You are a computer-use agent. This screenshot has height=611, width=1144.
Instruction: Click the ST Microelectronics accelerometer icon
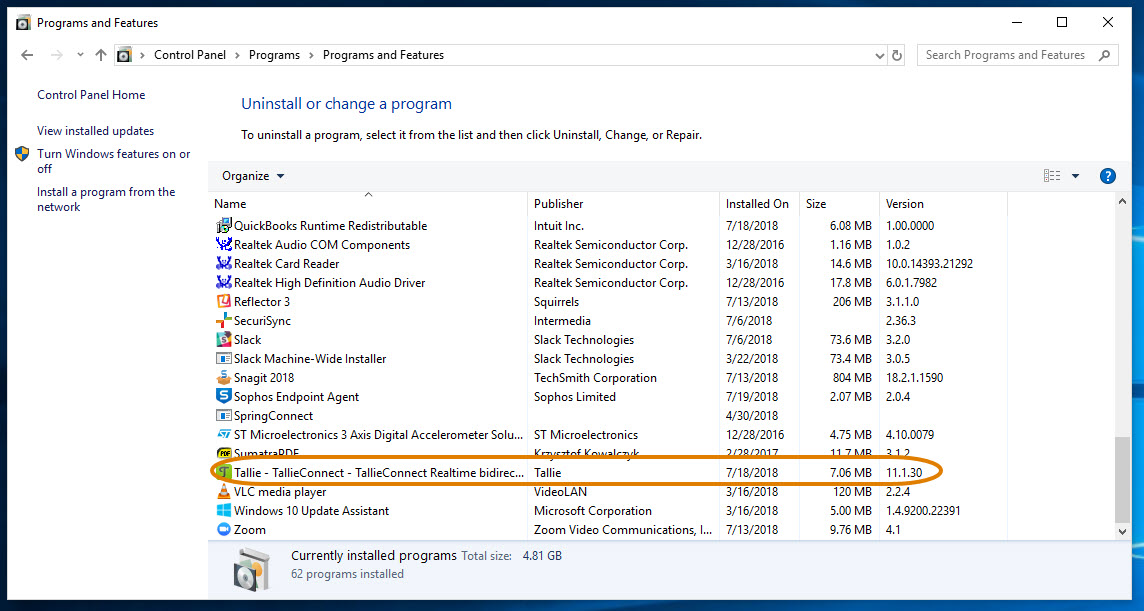tap(224, 434)
